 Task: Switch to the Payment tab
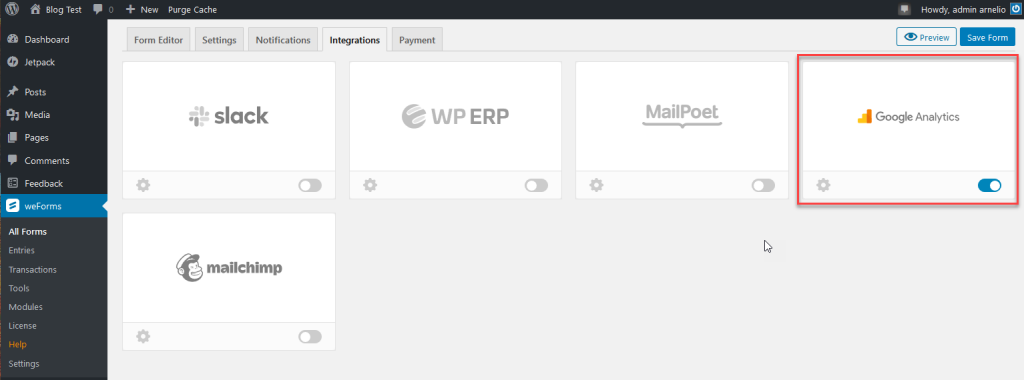[417, 39]
